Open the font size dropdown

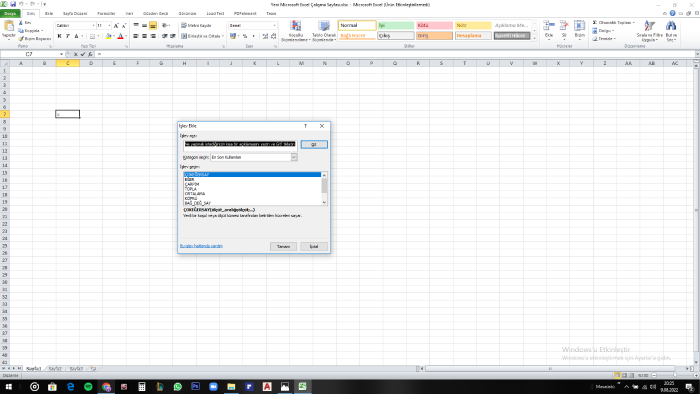coord(109,25)
